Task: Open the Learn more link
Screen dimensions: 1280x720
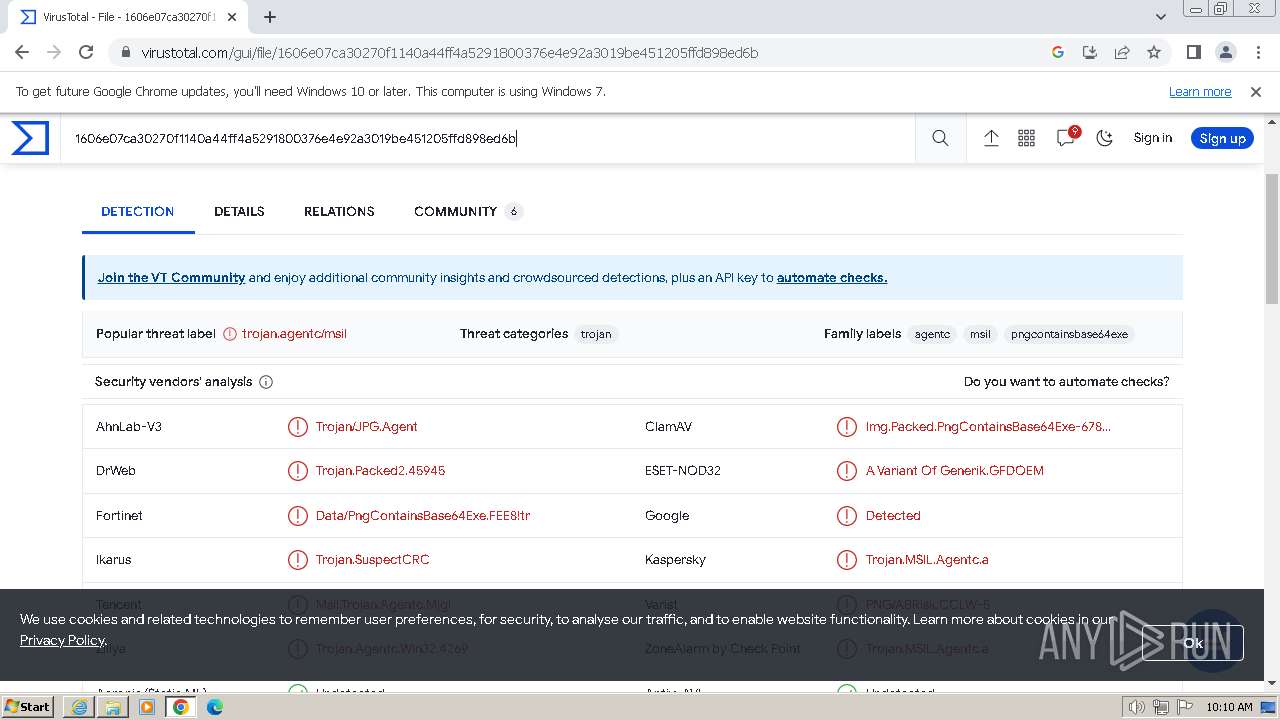Action: pos(1200,92)
